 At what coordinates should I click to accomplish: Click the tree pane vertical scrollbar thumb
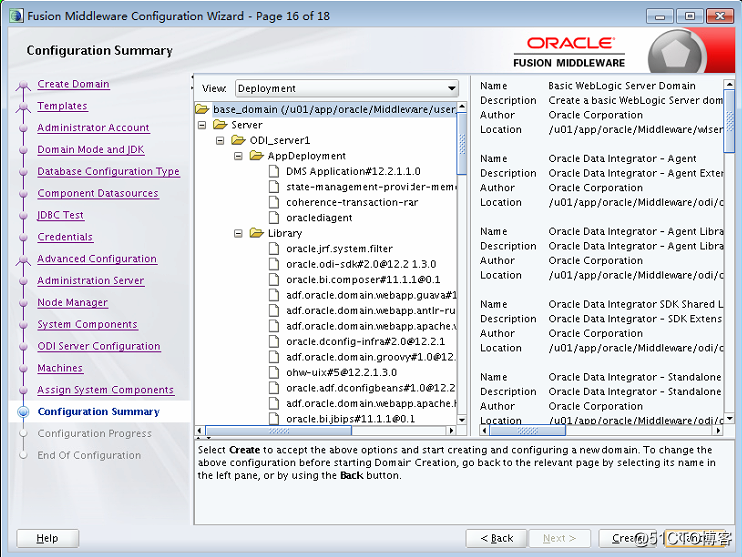pyautogui.click(x=462, y=144)
